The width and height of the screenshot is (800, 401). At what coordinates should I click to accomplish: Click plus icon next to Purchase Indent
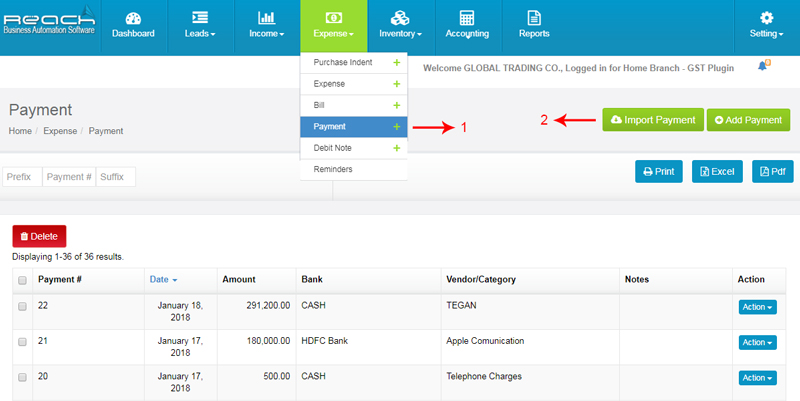tap(396, 63)
